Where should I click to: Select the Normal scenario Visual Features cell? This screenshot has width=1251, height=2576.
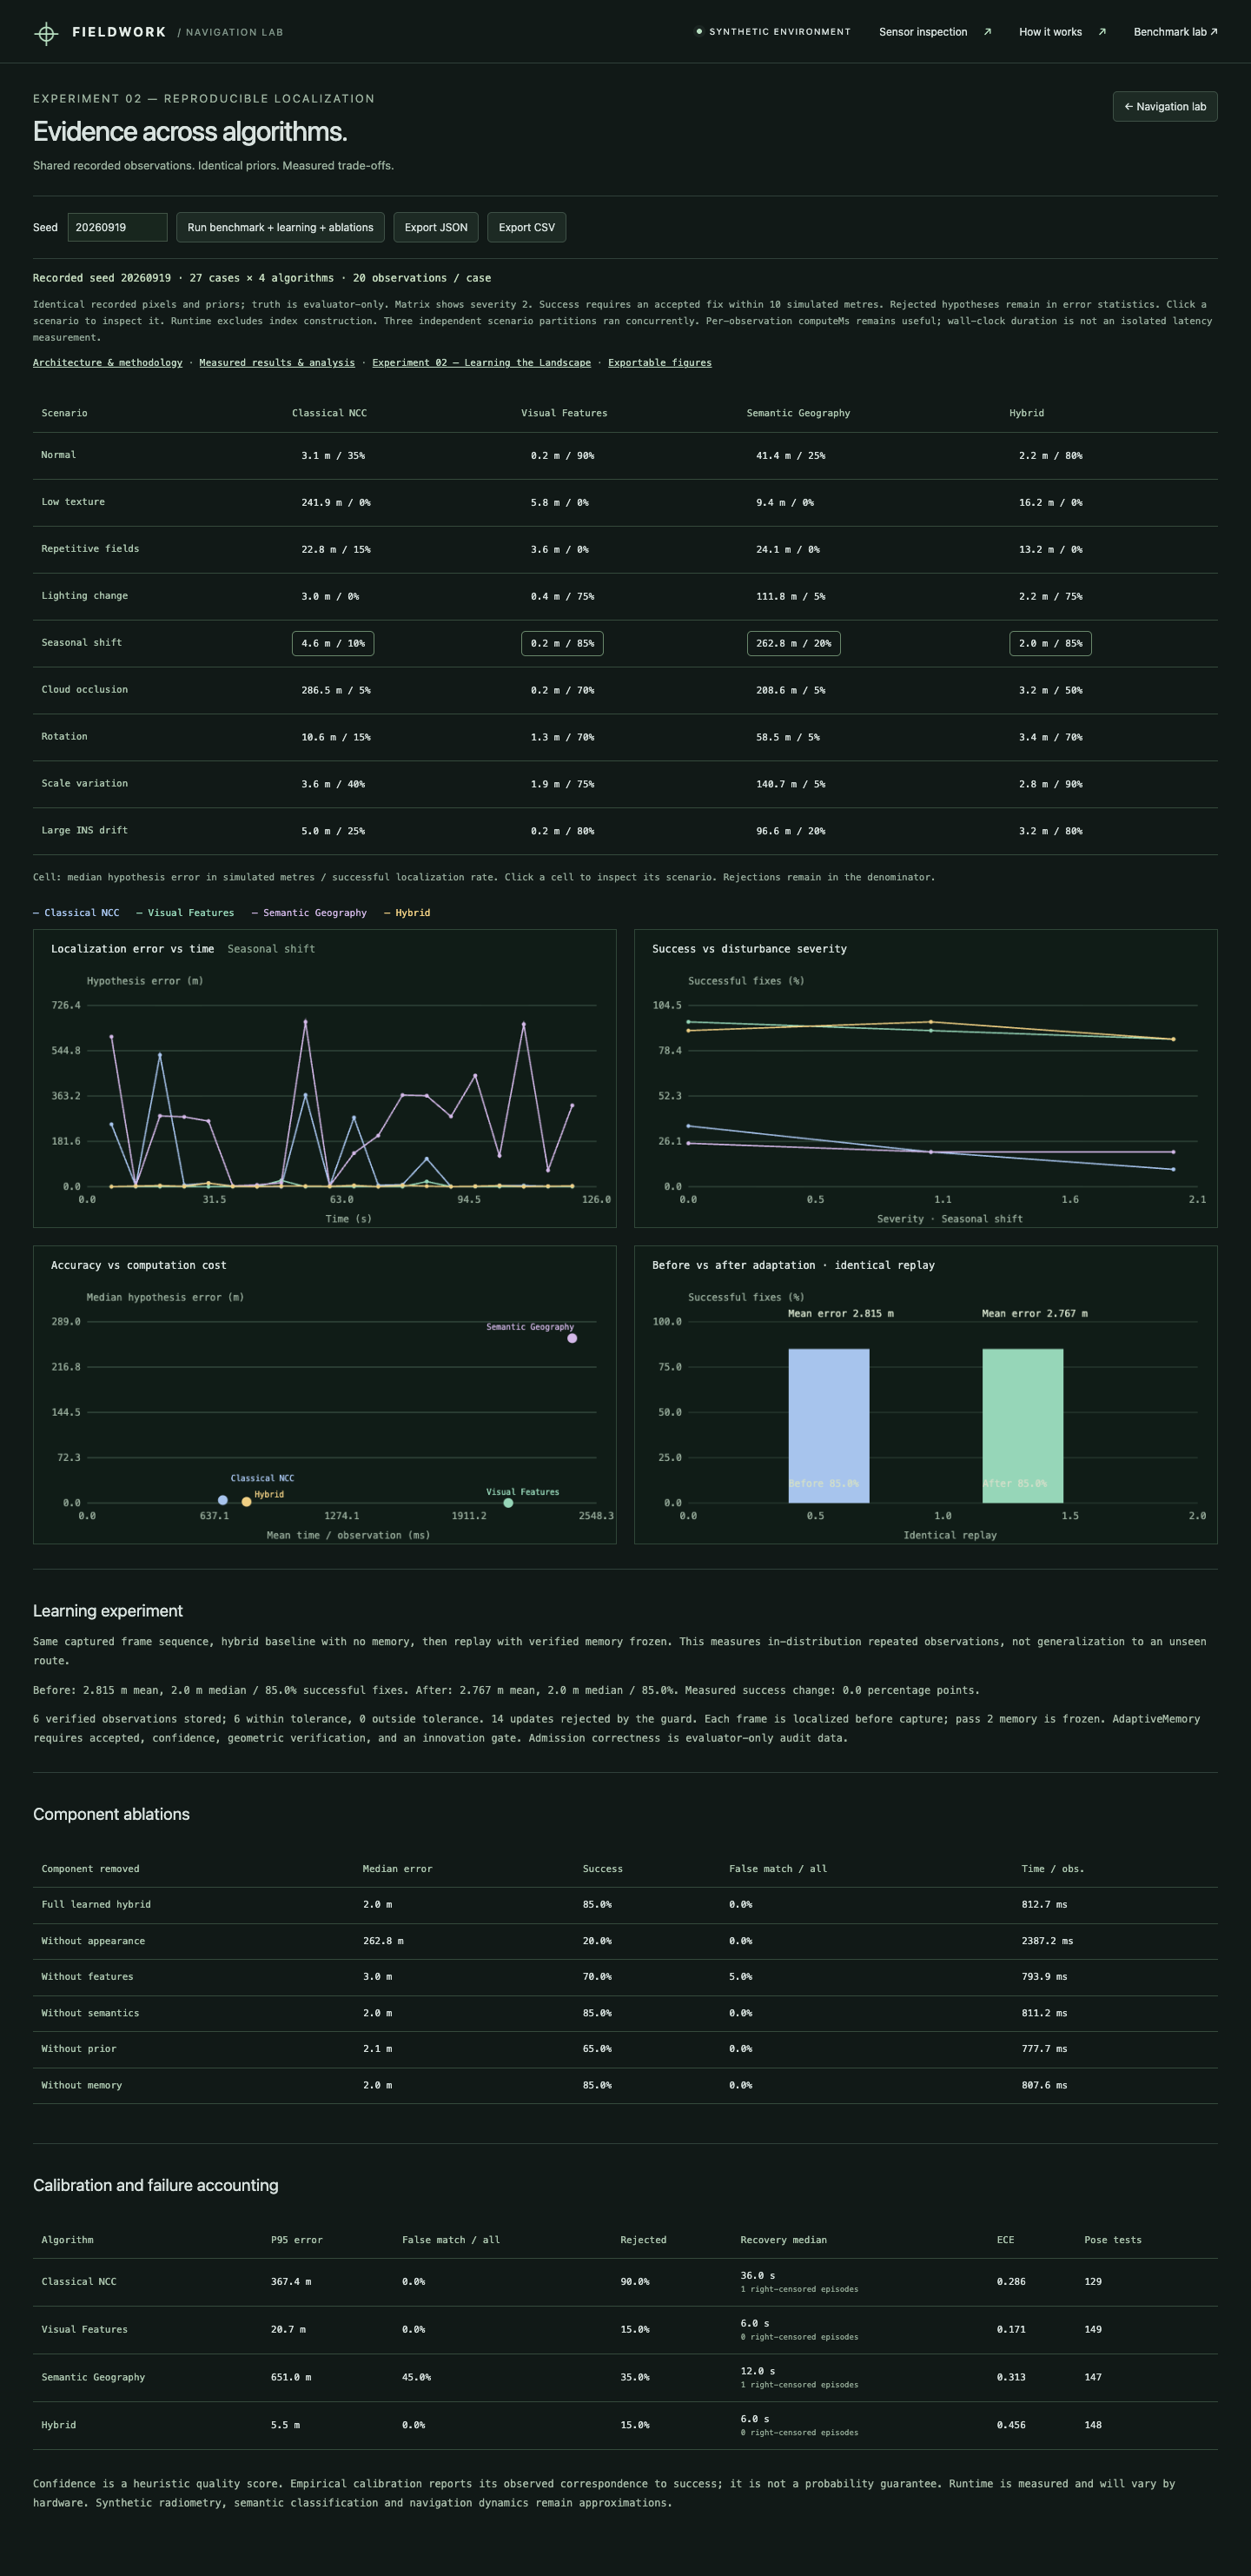pyautogui.click(x=562, y=456)
